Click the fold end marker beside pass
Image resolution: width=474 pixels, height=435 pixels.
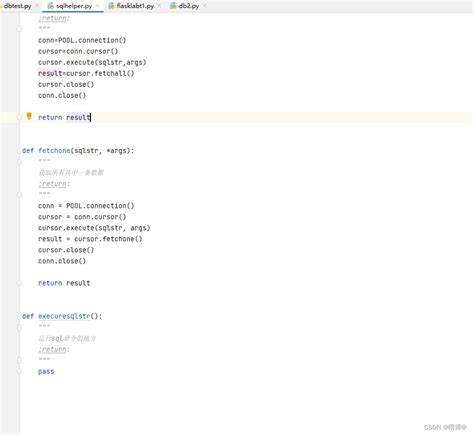click(19, 371)
